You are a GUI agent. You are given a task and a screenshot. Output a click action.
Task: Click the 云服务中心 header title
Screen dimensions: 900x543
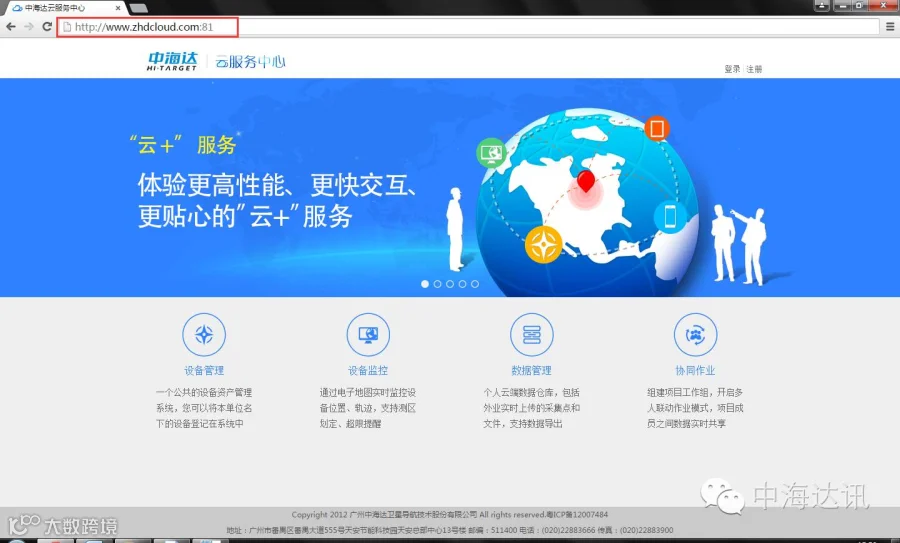(x=250, y=61)
